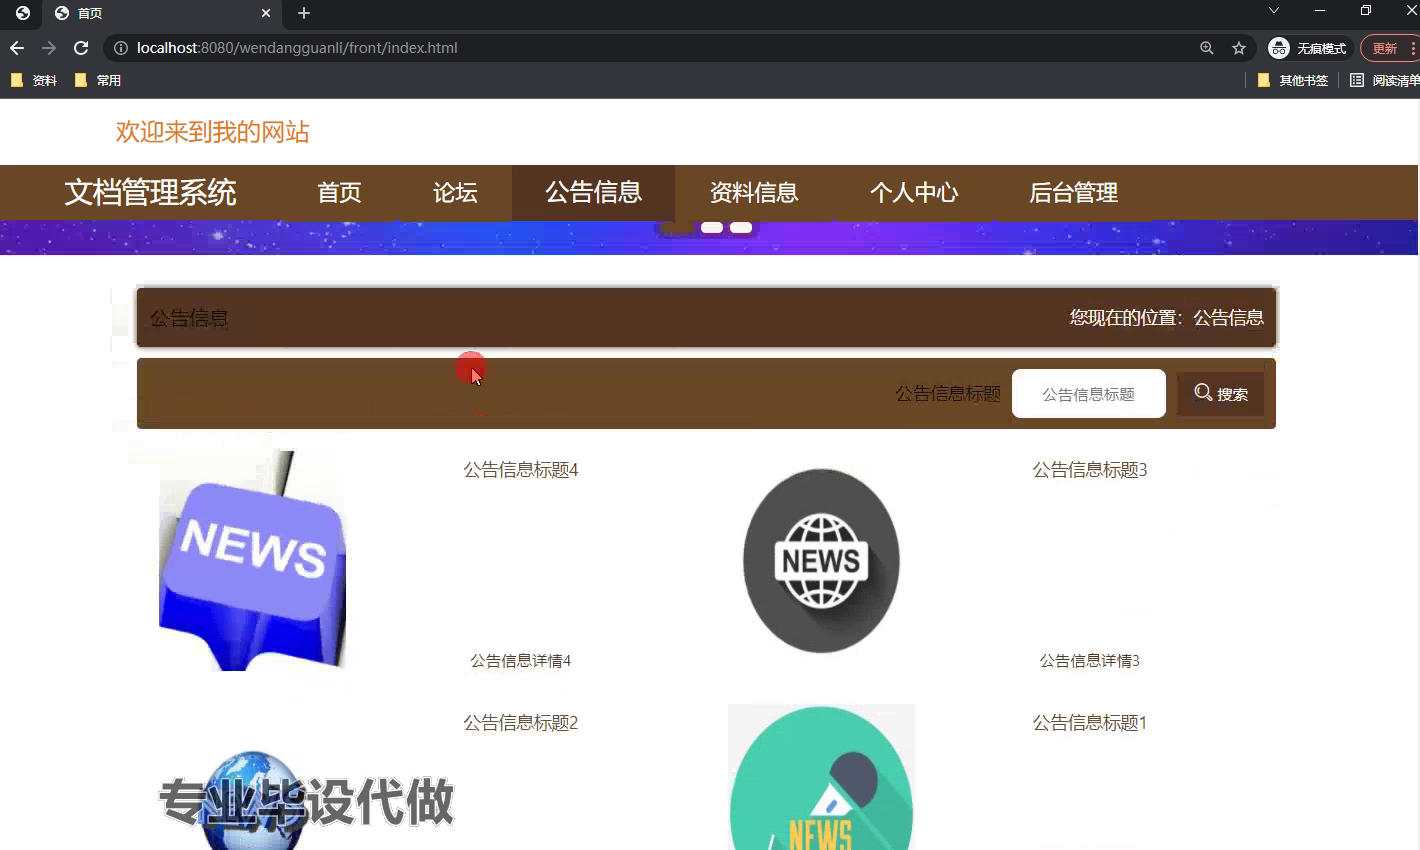Select third banner carousel indicator
Viewport: 1420px width, 850px height.
[x=741, y=227]
